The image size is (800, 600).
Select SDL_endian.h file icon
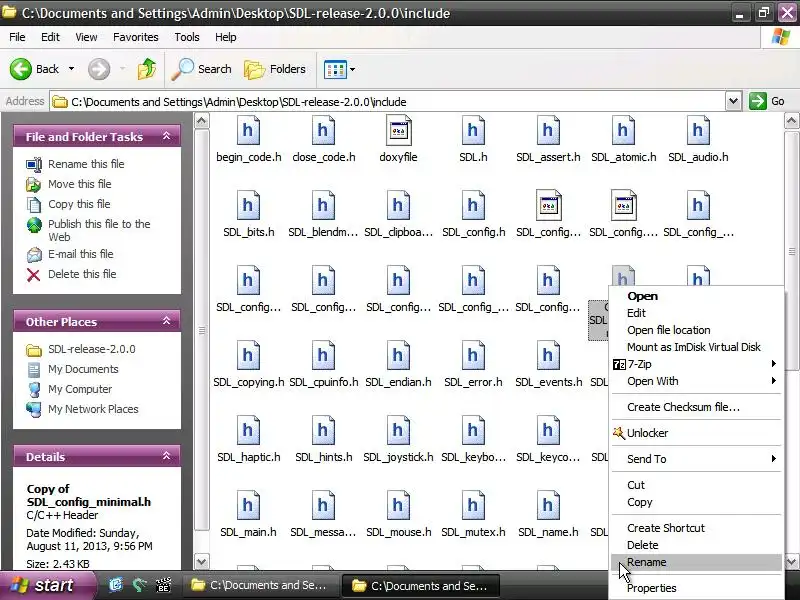(x=398, y=356)
